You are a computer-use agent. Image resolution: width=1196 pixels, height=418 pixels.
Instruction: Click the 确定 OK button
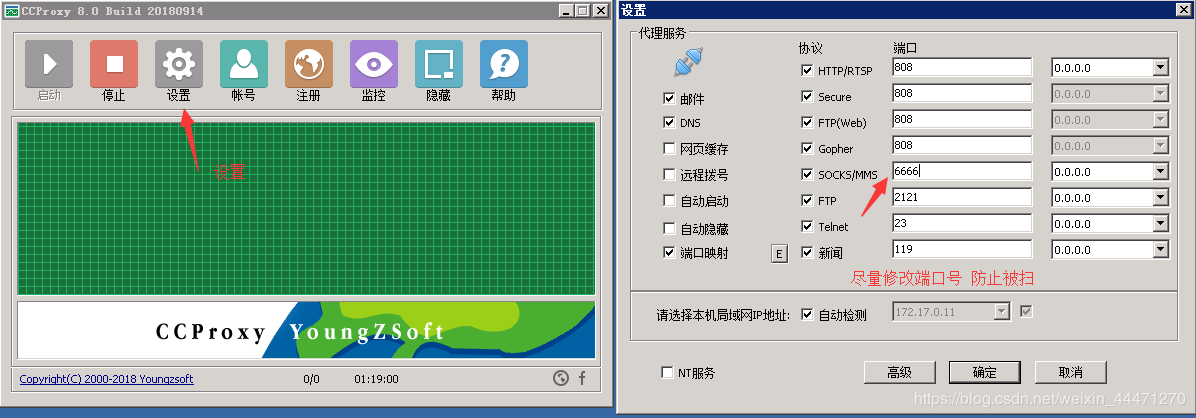(x=985, y=372)
